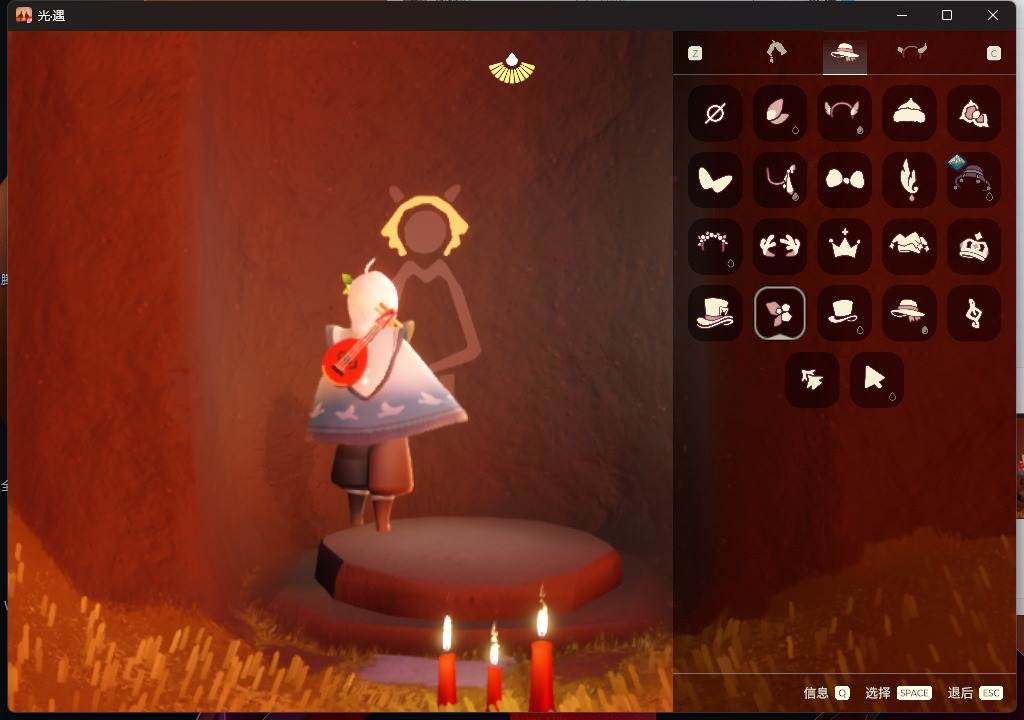Choose the small plain top hat
This screenshot has width=1024, height=720.
tap(844, 313)
